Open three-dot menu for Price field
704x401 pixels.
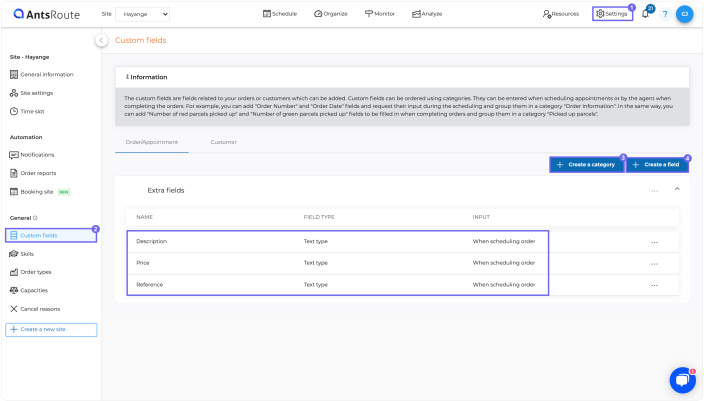(x=654, y=263)
